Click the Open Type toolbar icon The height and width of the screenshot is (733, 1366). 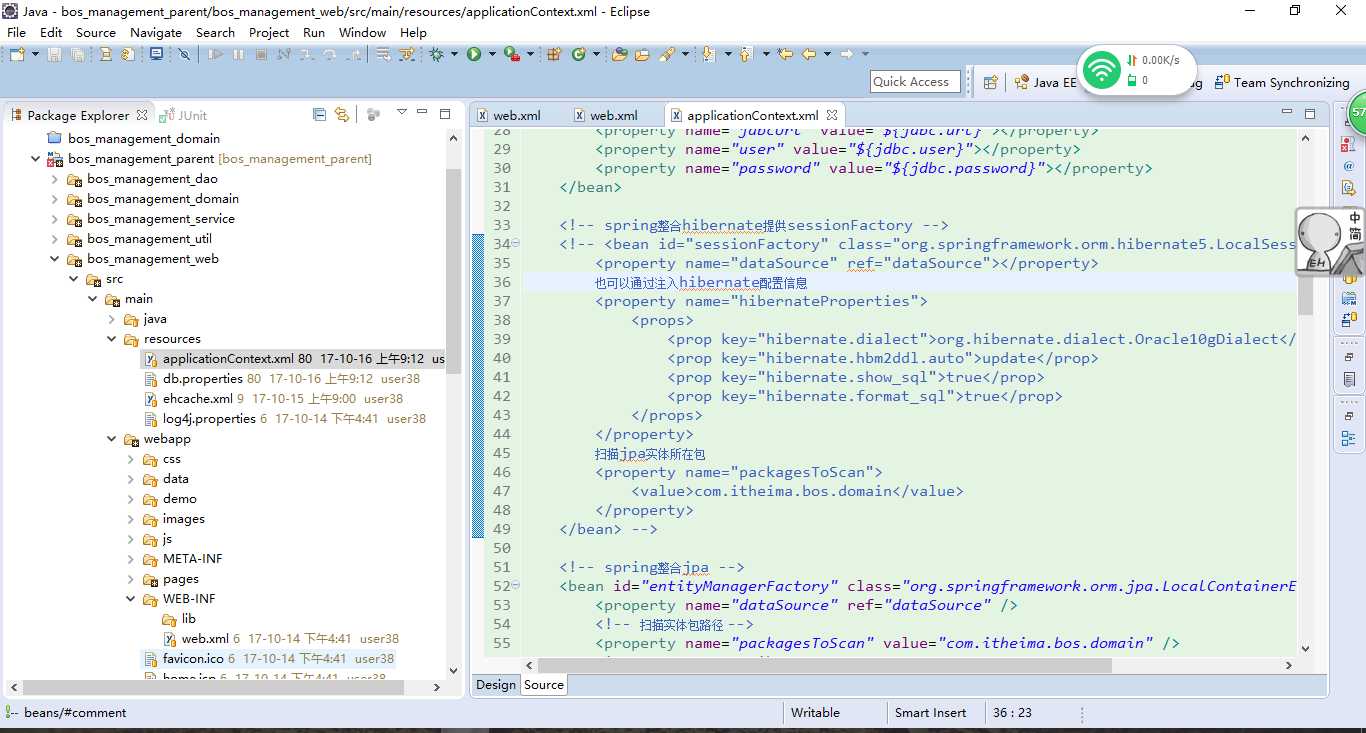[x=619, y=54]
